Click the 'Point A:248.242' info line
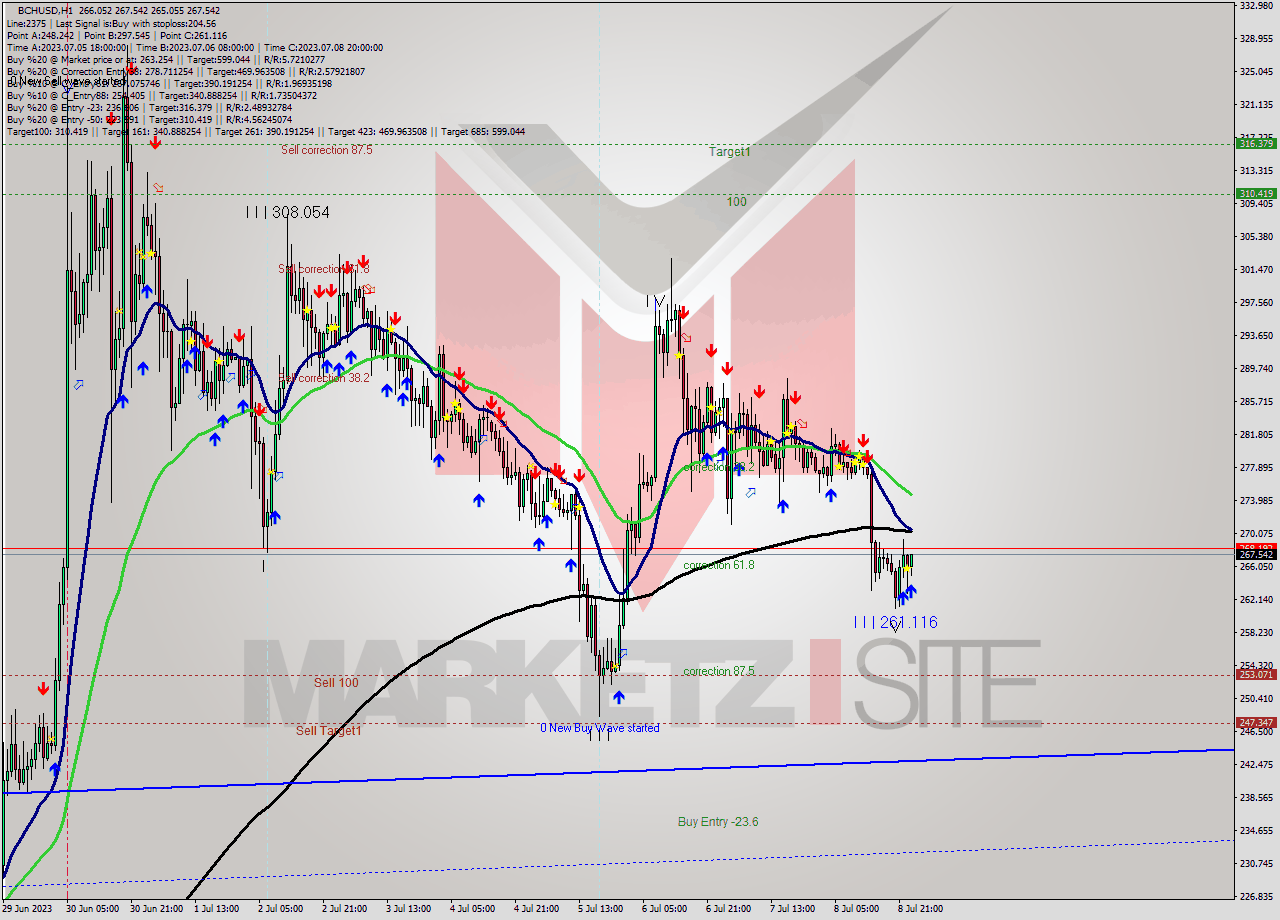 39,35
